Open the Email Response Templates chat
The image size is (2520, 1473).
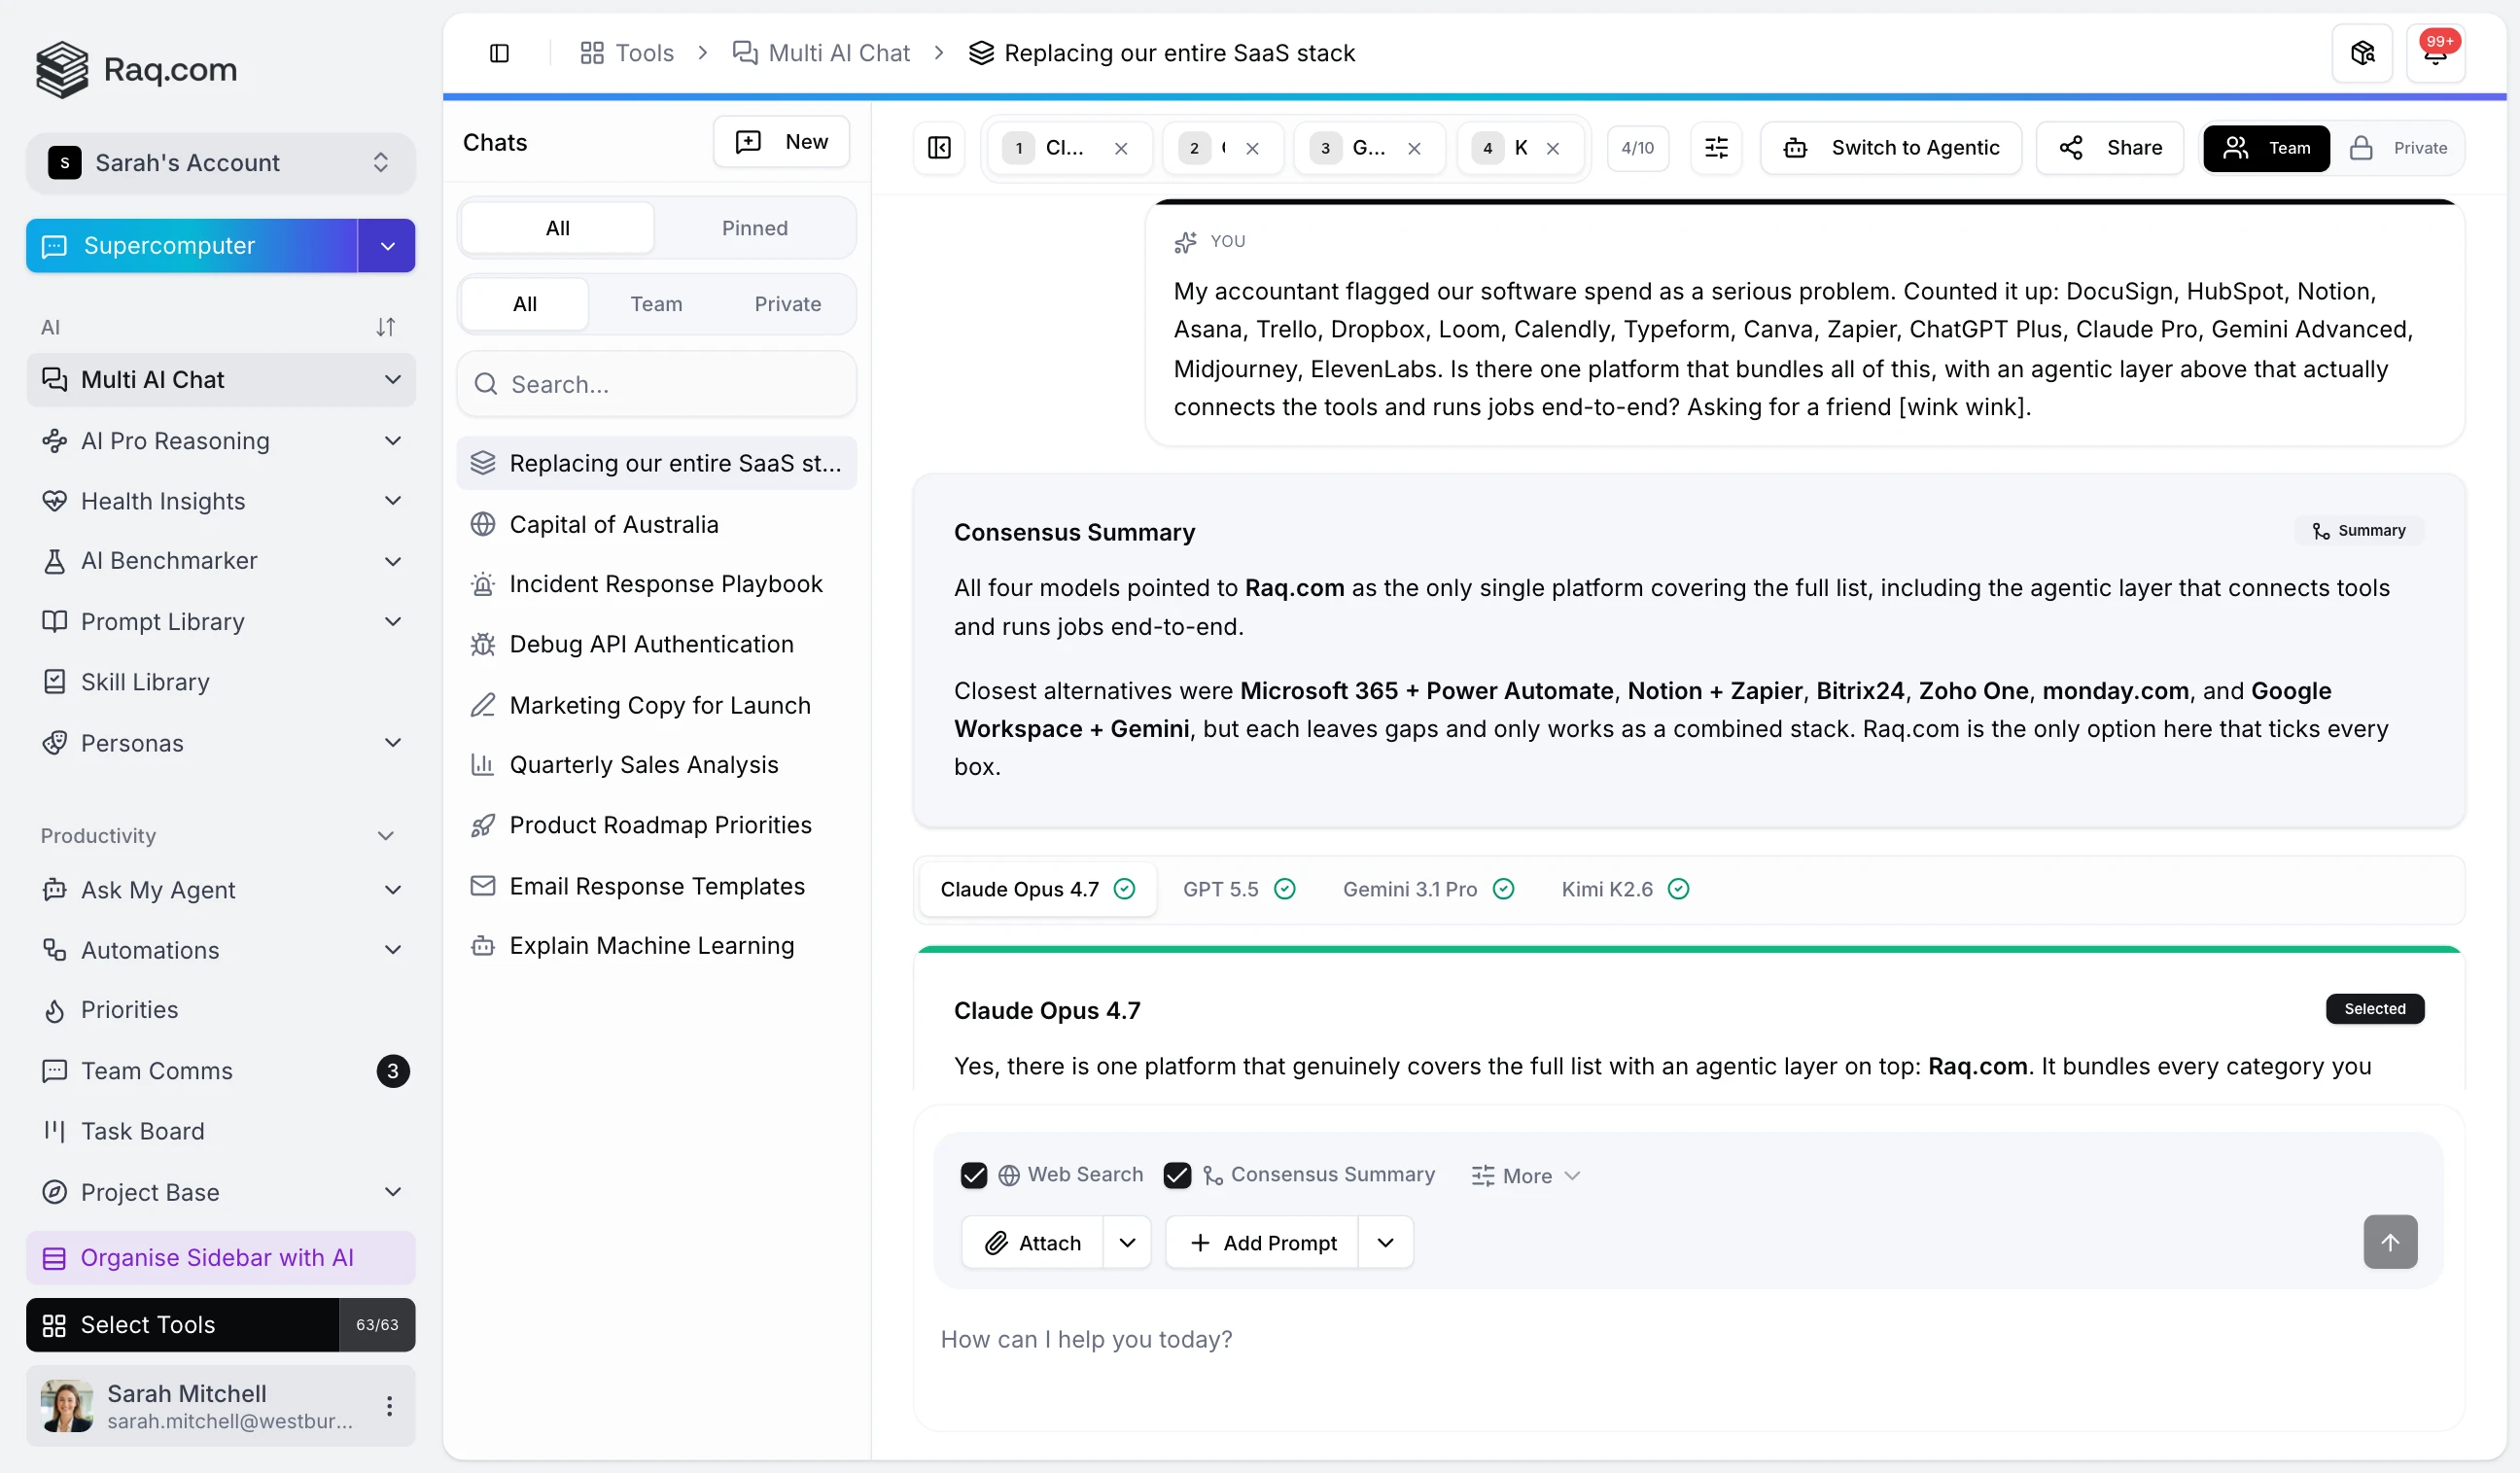pos(657,886)
